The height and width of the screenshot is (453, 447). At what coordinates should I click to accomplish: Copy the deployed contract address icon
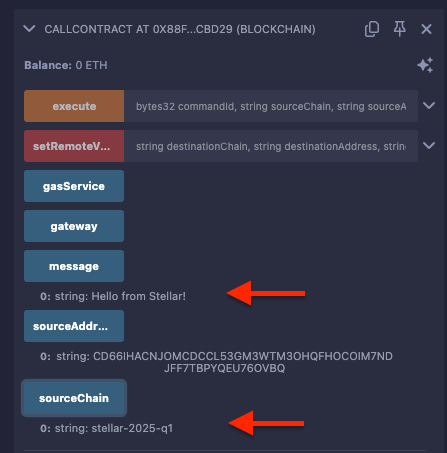click(372, 29)
